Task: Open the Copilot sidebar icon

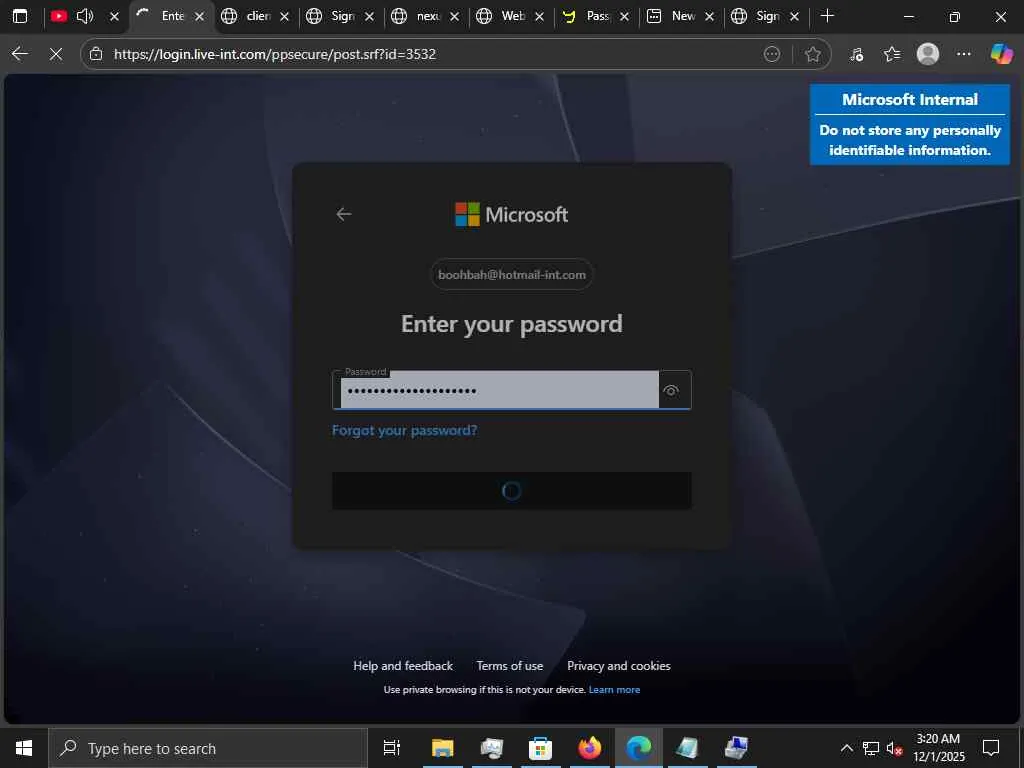Action: coord(1001,54)
